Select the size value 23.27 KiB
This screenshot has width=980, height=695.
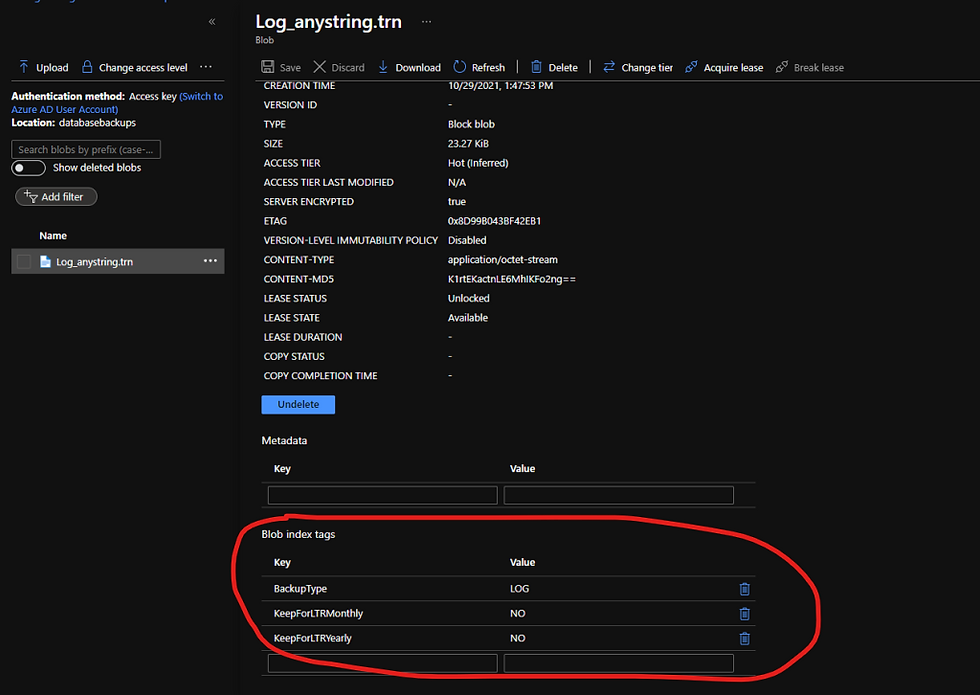(468, 144)
